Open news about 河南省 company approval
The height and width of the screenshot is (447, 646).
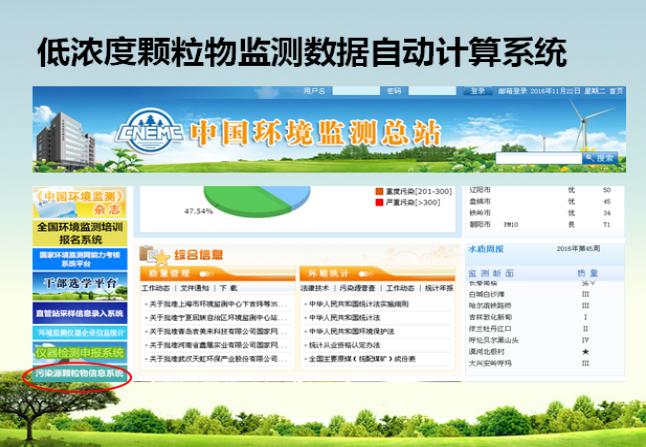click(218, 345)
